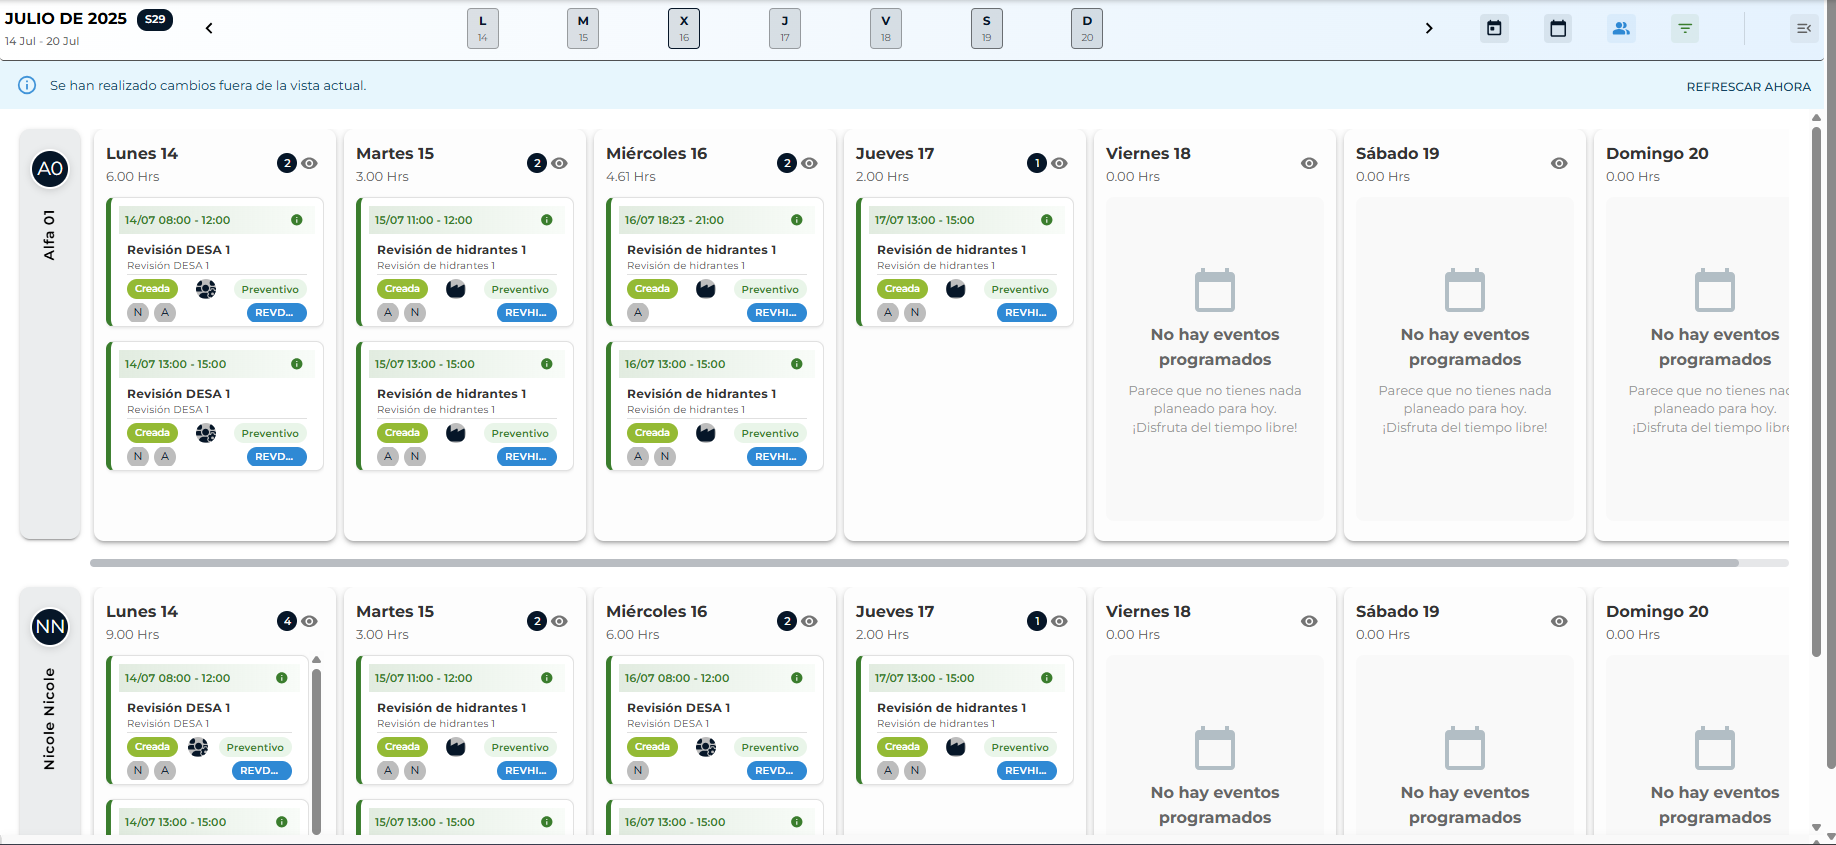Toggle the blue people view icon
1836x845 pixels.
tap(1621, 28)
